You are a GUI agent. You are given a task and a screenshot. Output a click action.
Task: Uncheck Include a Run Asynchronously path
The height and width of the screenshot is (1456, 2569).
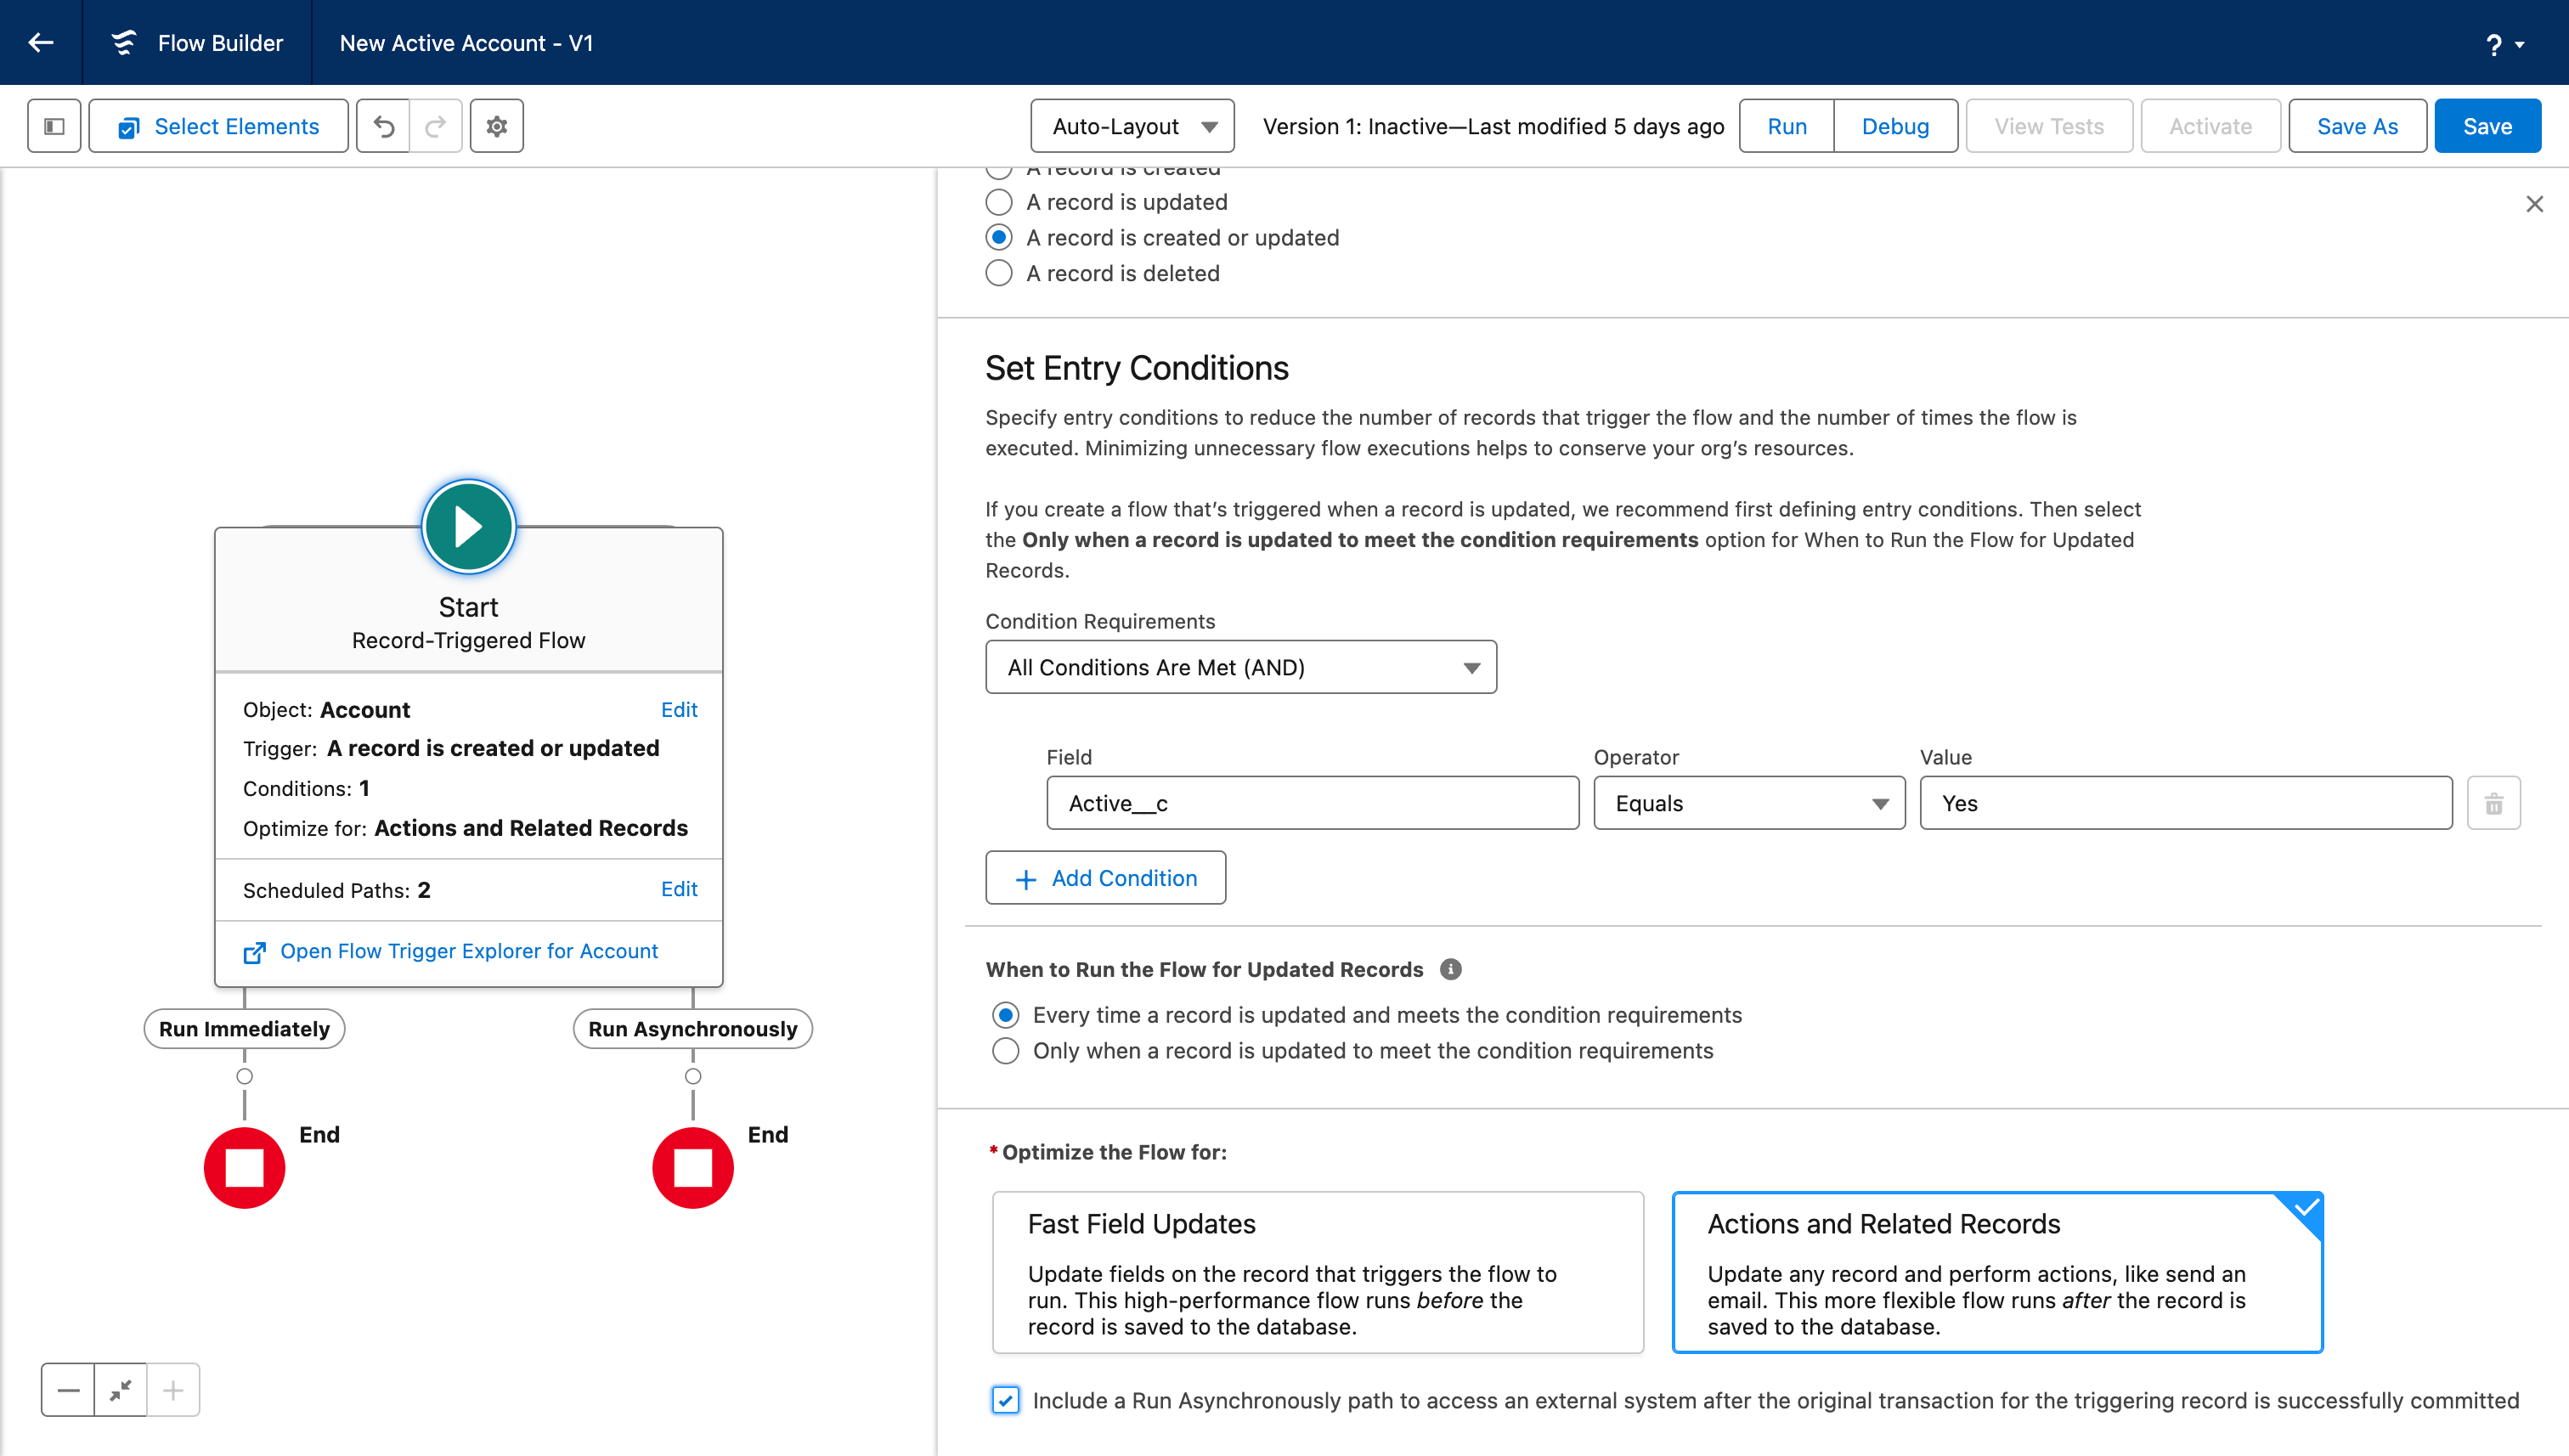pyautogui.click(x=1006, y=1400)
